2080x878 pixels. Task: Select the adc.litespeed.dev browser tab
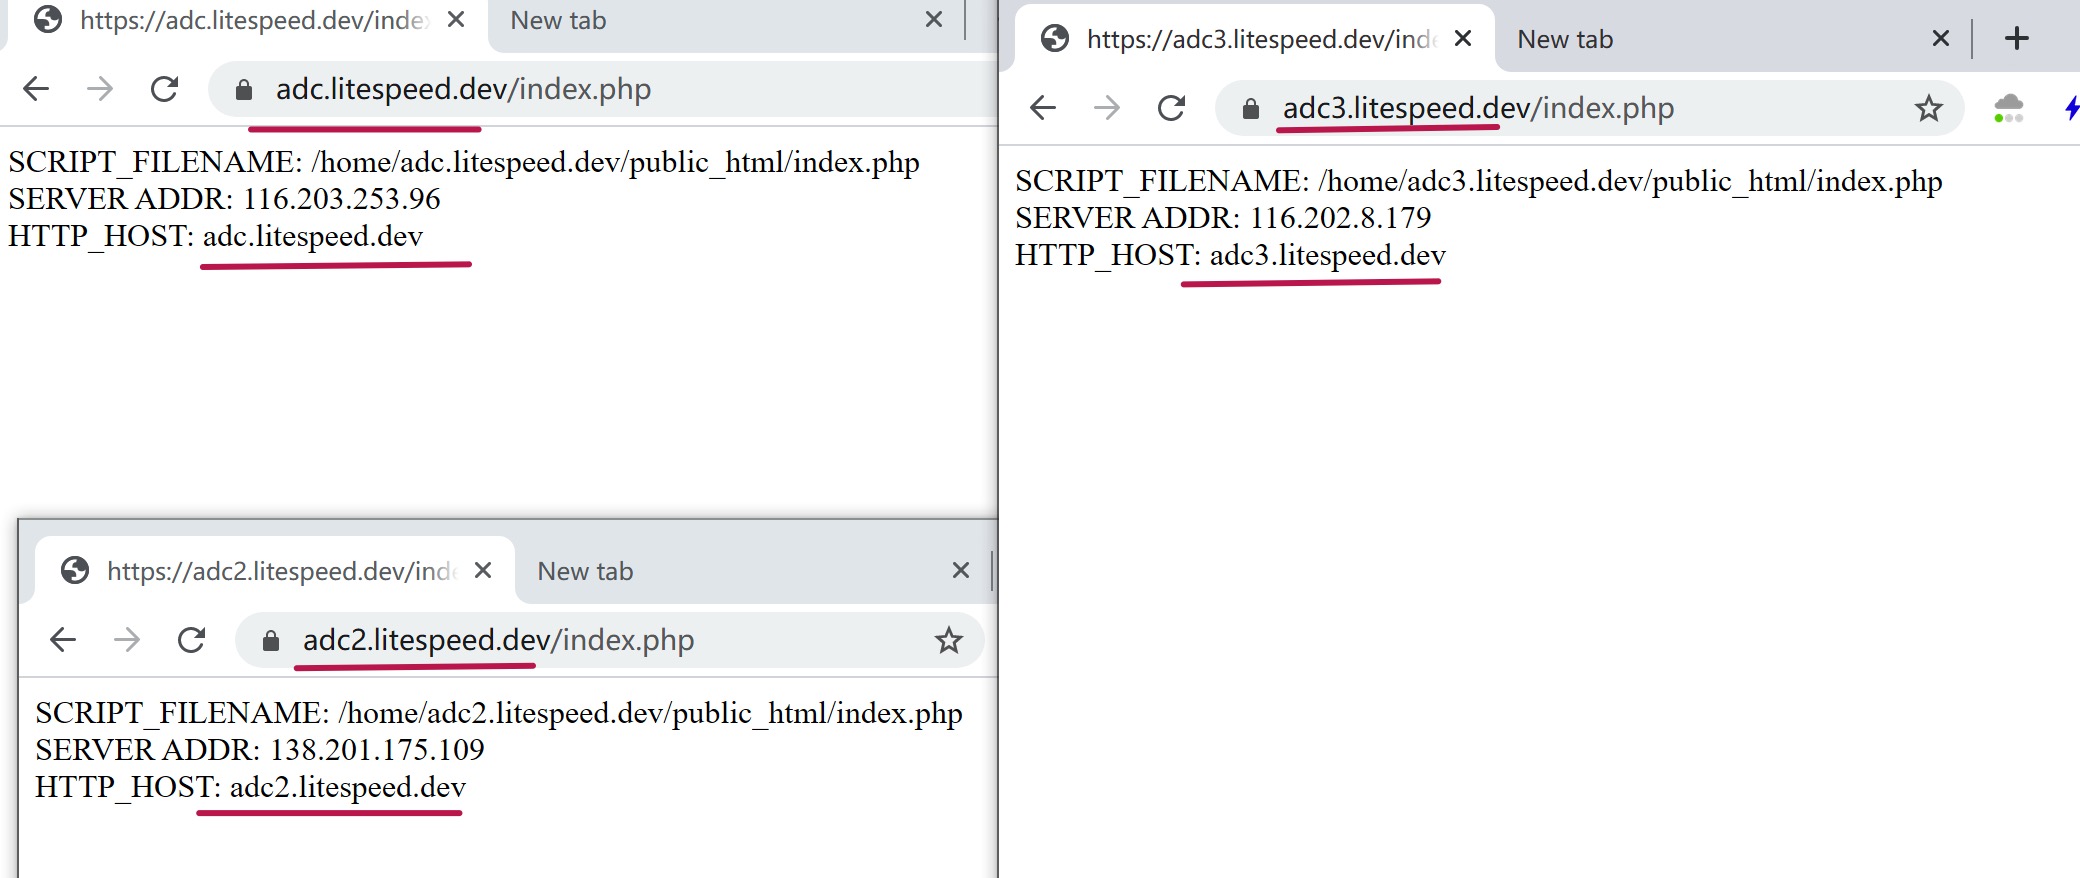click(250, 21)
